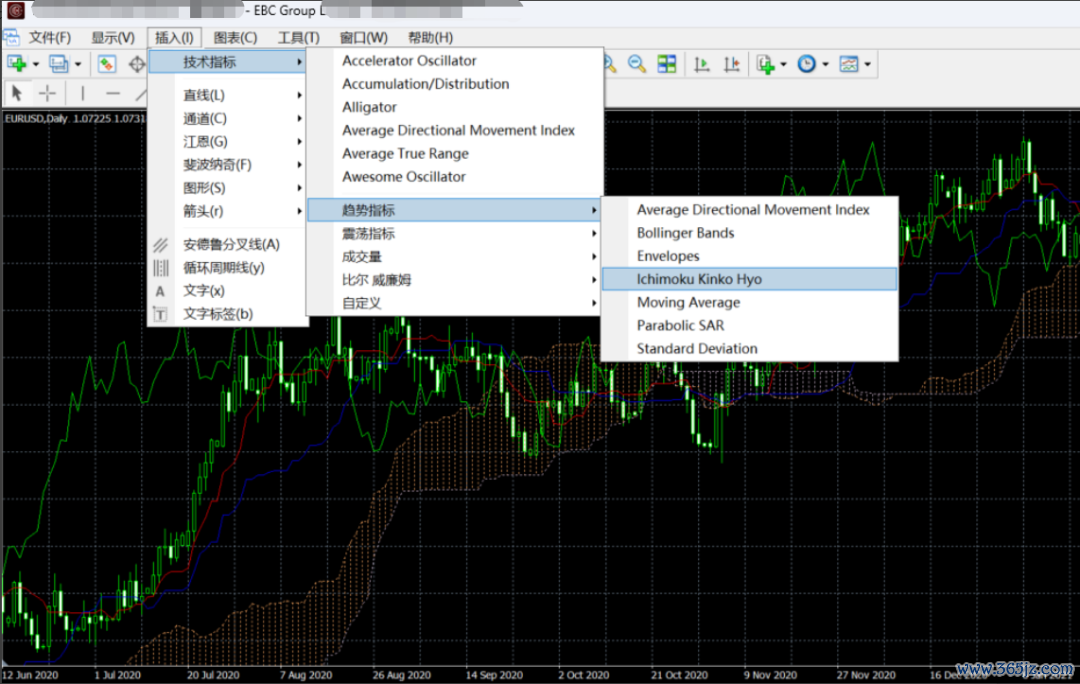
Task: Select the arrow Cursor tool
Action: 17,92
